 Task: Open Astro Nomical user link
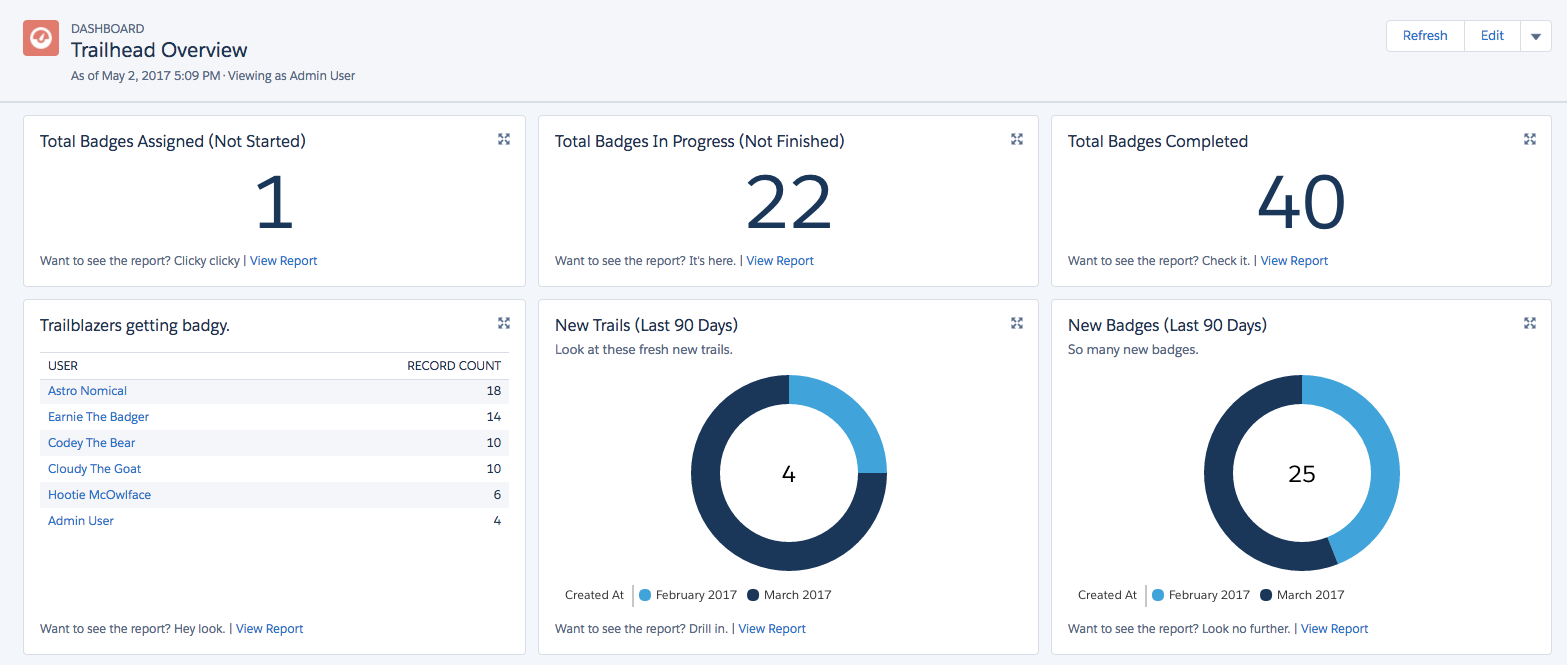click(x=87, y=391)
